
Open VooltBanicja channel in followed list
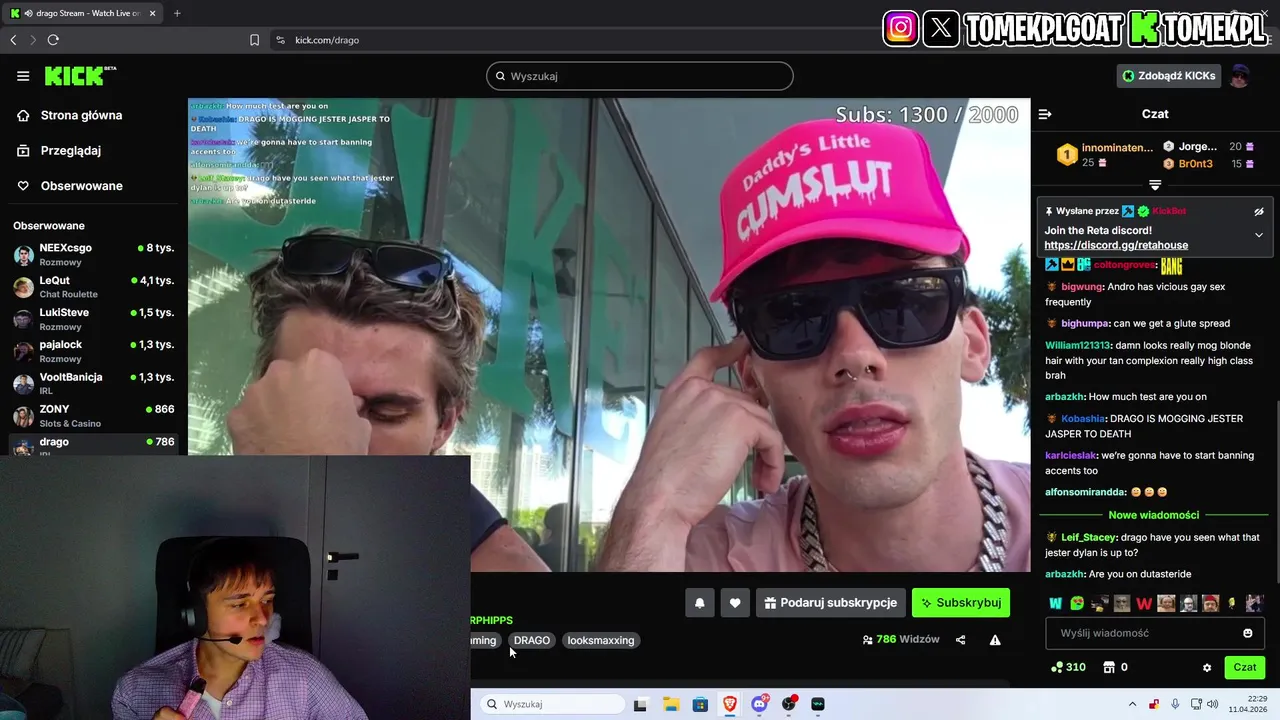pos(94,384)
